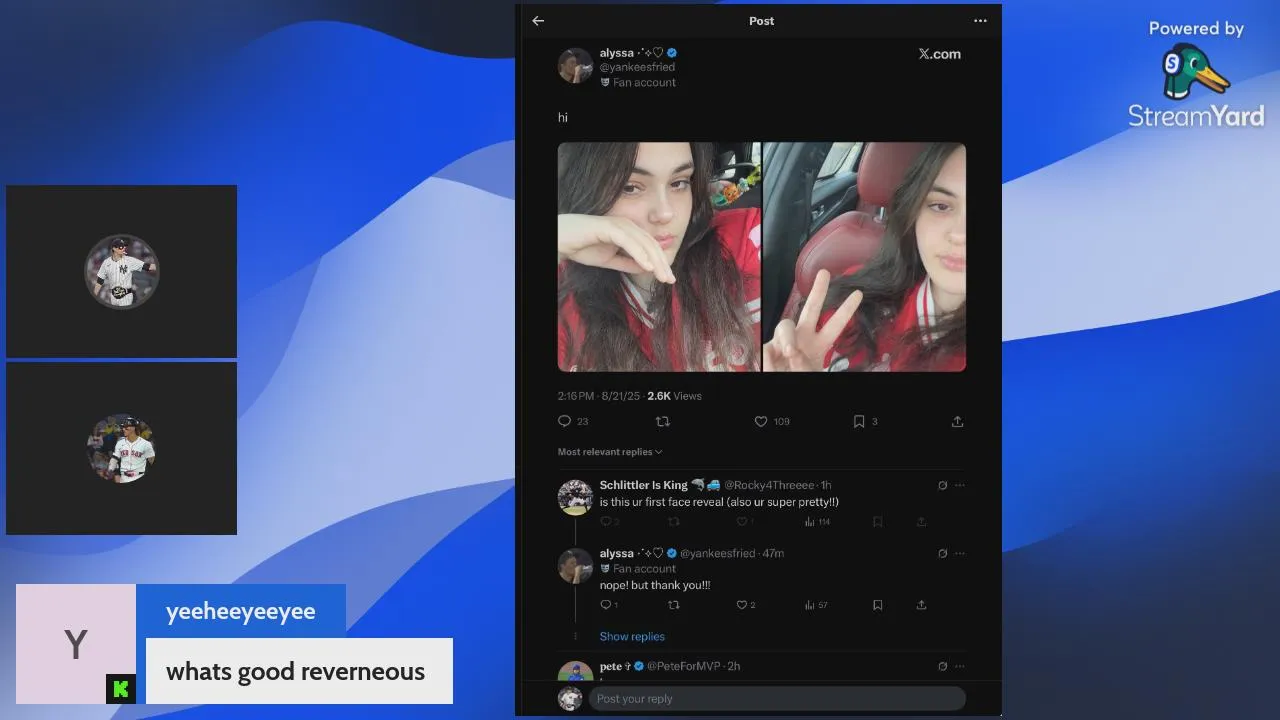
Task: Open @Rocky4Threeee handle link
Action: 770,485
